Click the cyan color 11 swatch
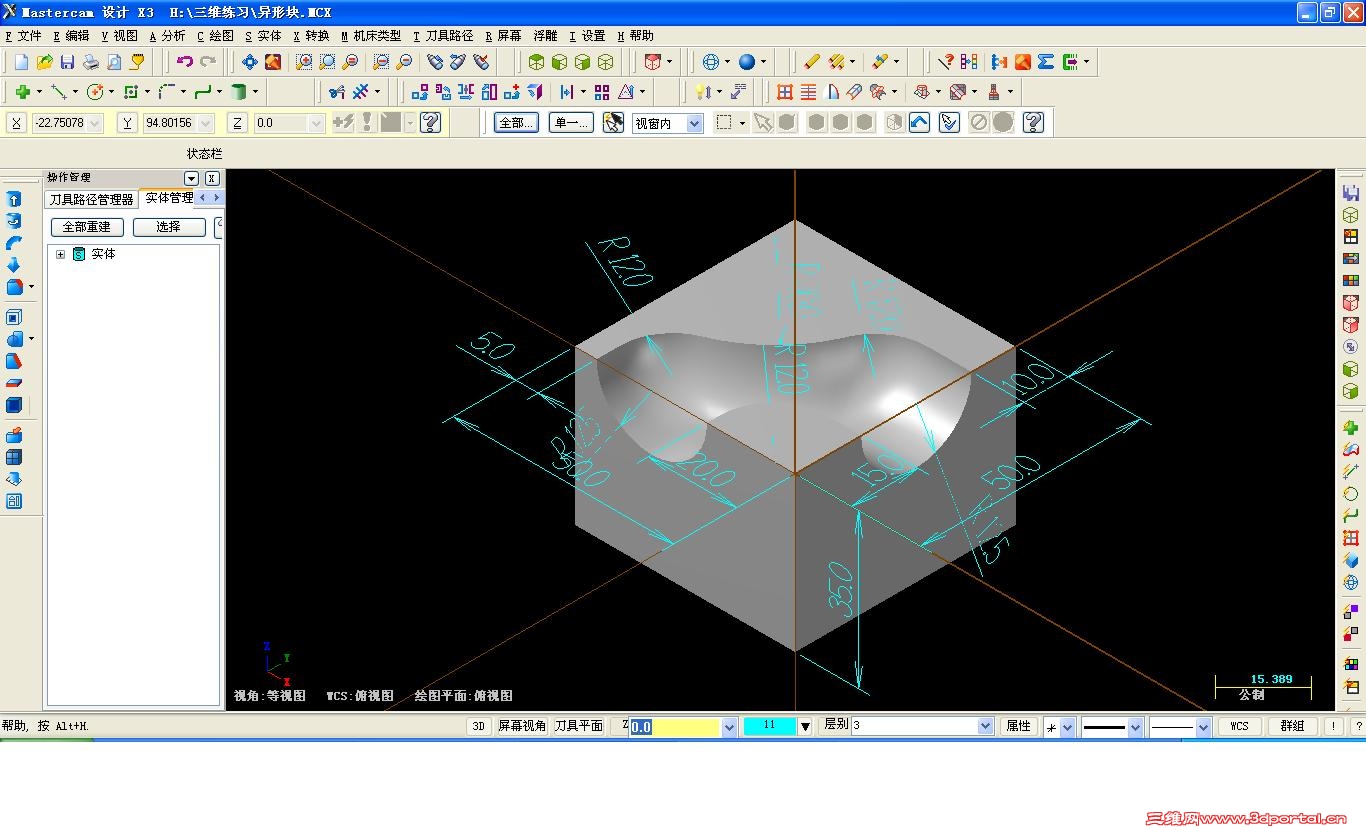 point(769,726)
